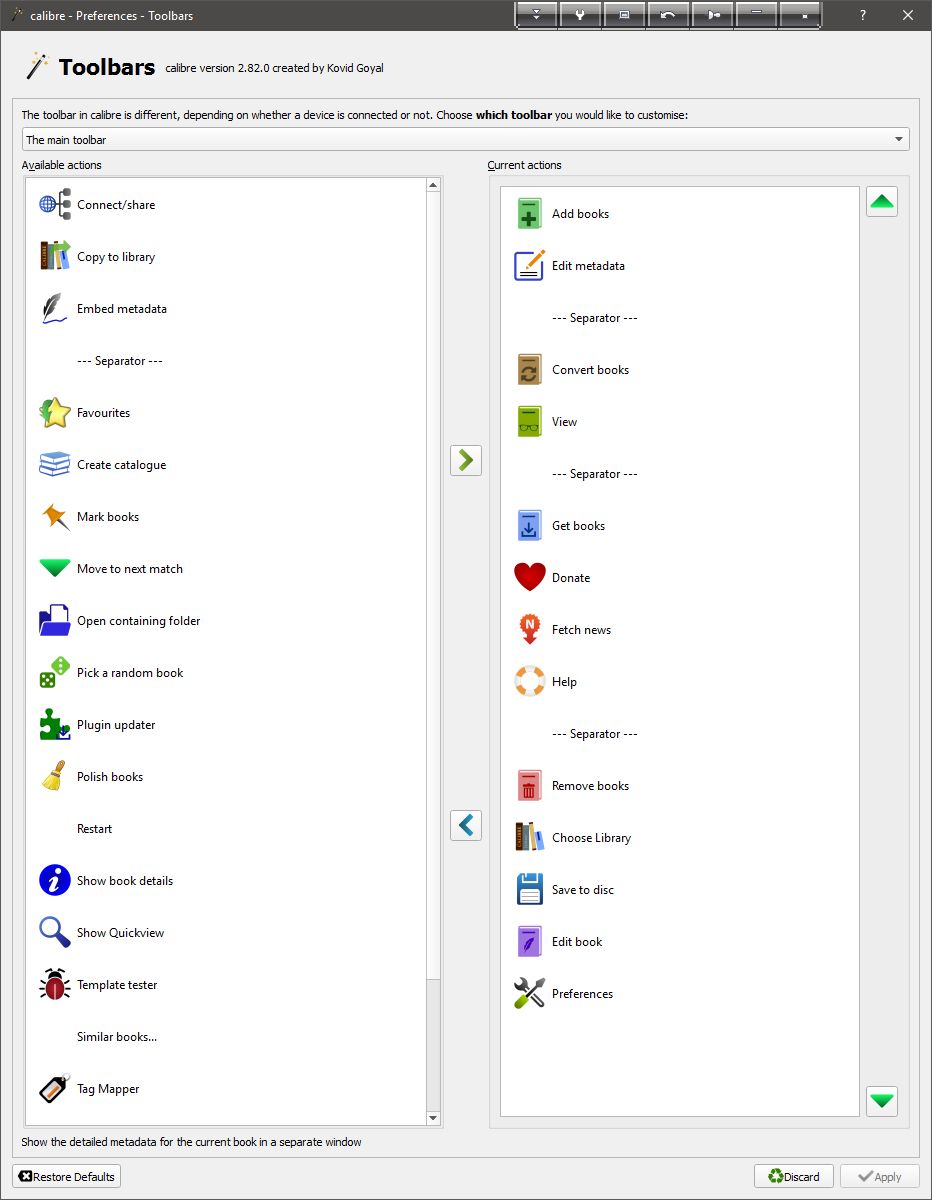Select the Help lifebuoy icon
This screenshot has width=932, height=1200.
pyautogui.click(x=530, y=682)
